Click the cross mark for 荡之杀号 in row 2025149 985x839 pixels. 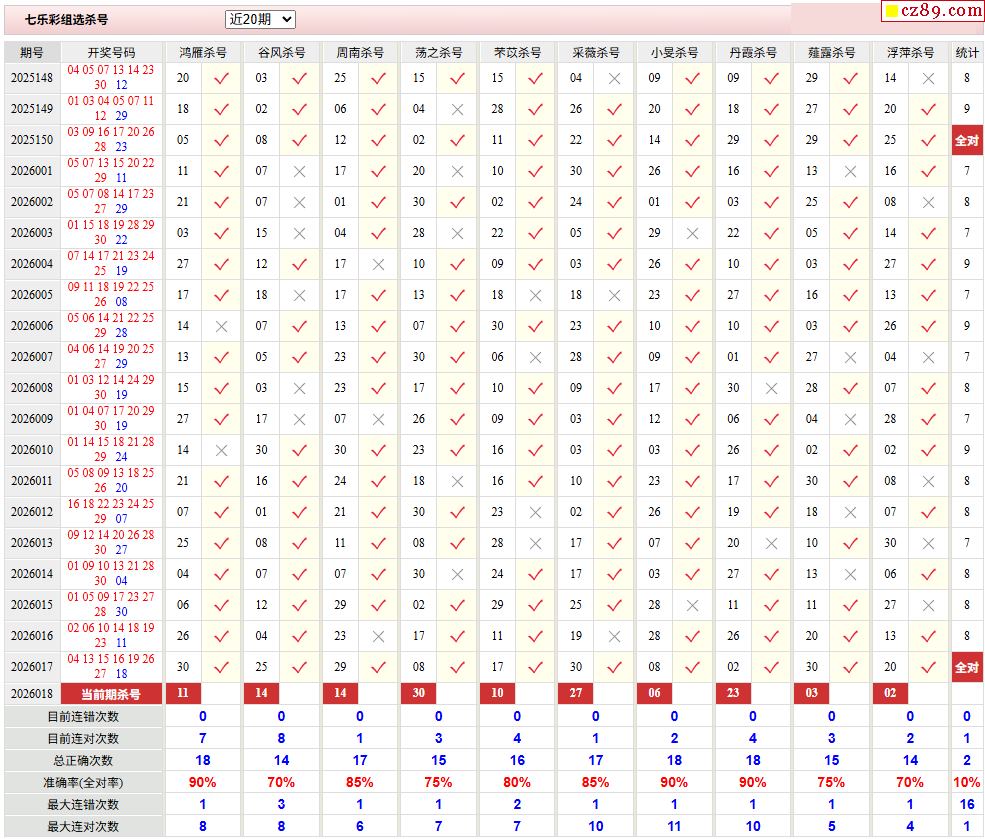pyautogui.click(x=457, y=109)
